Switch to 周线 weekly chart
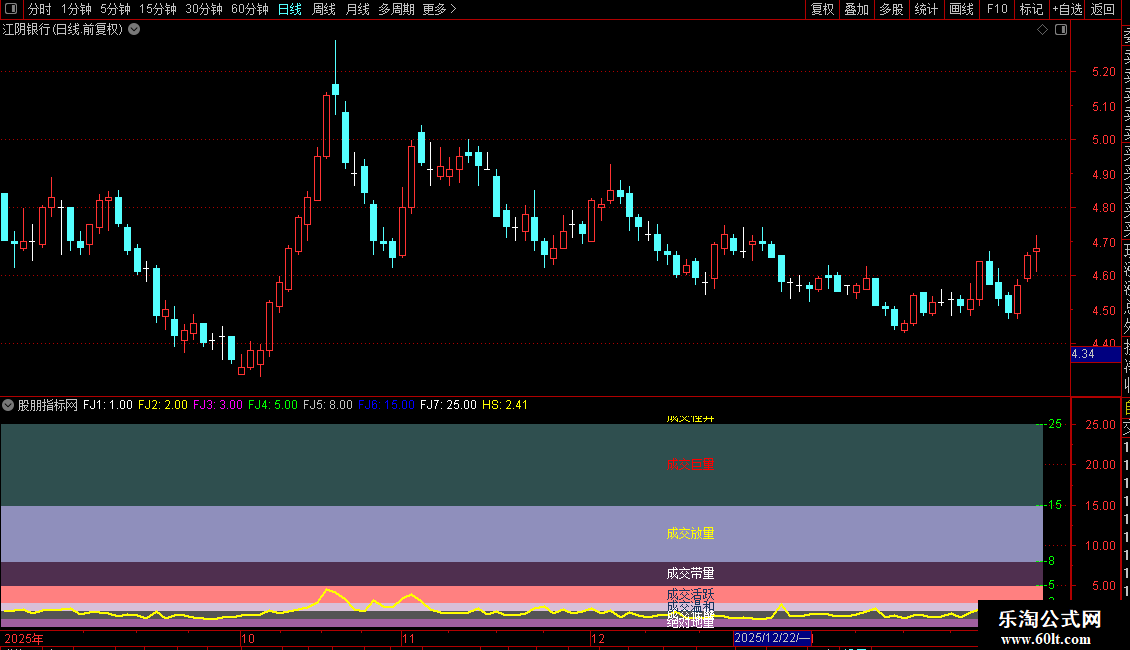Screen dimensions: 1130x650 point(324,9)
